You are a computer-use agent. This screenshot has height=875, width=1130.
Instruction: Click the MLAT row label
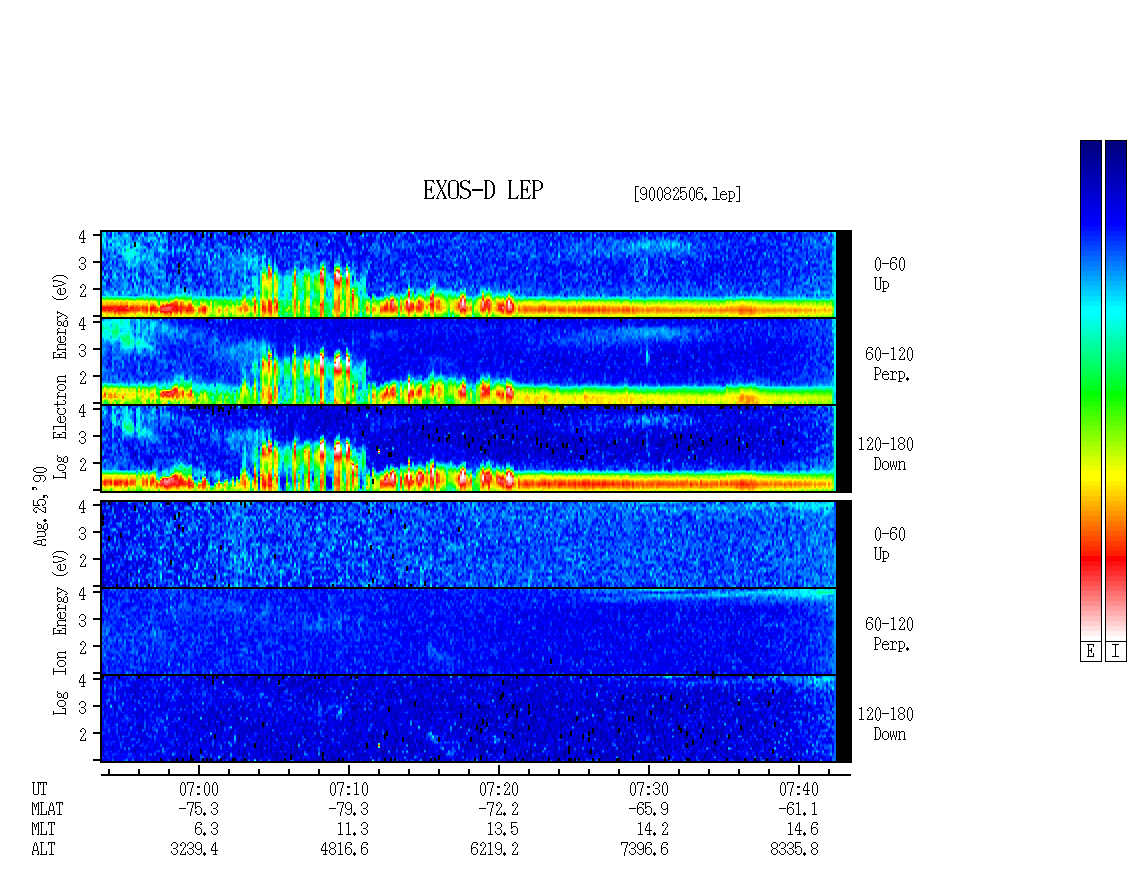coord(48,809)
